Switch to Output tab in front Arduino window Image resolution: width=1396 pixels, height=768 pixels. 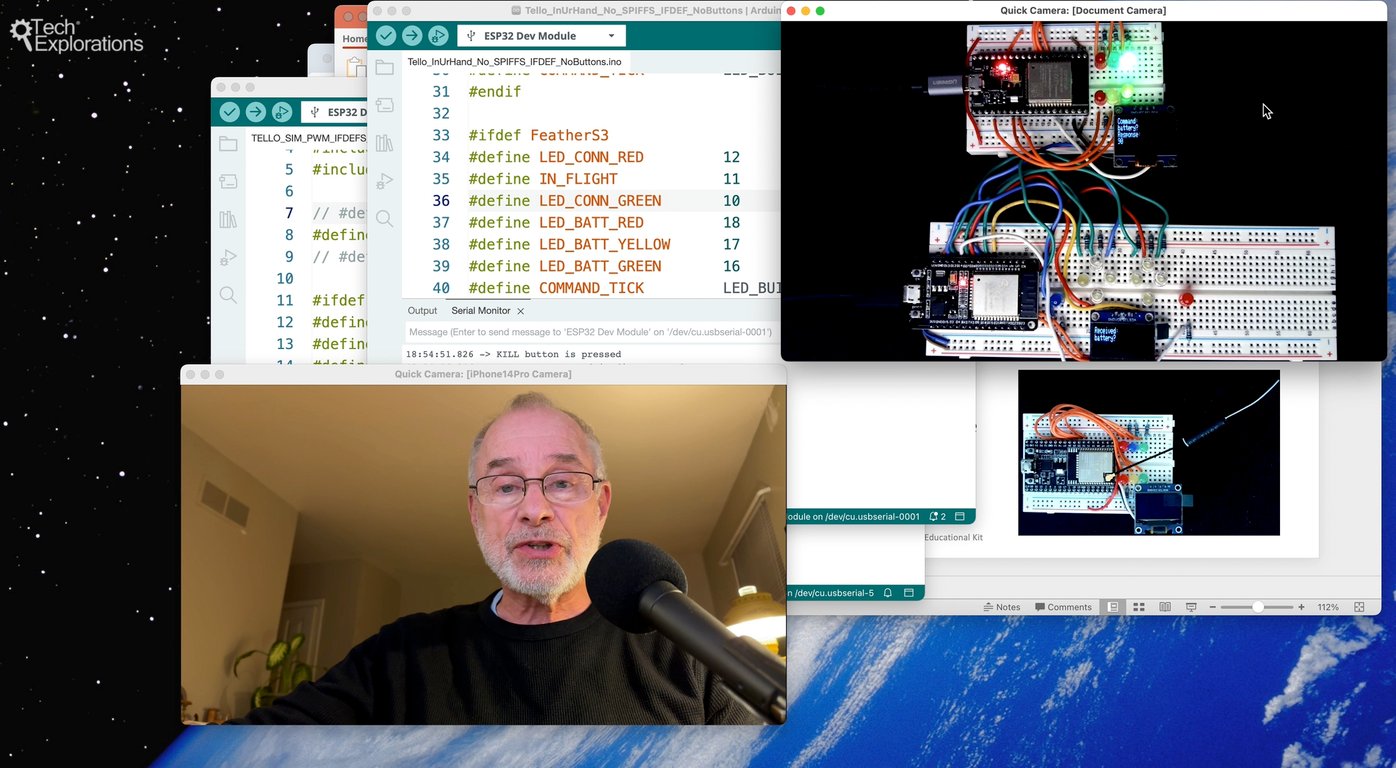pos(422,311)
